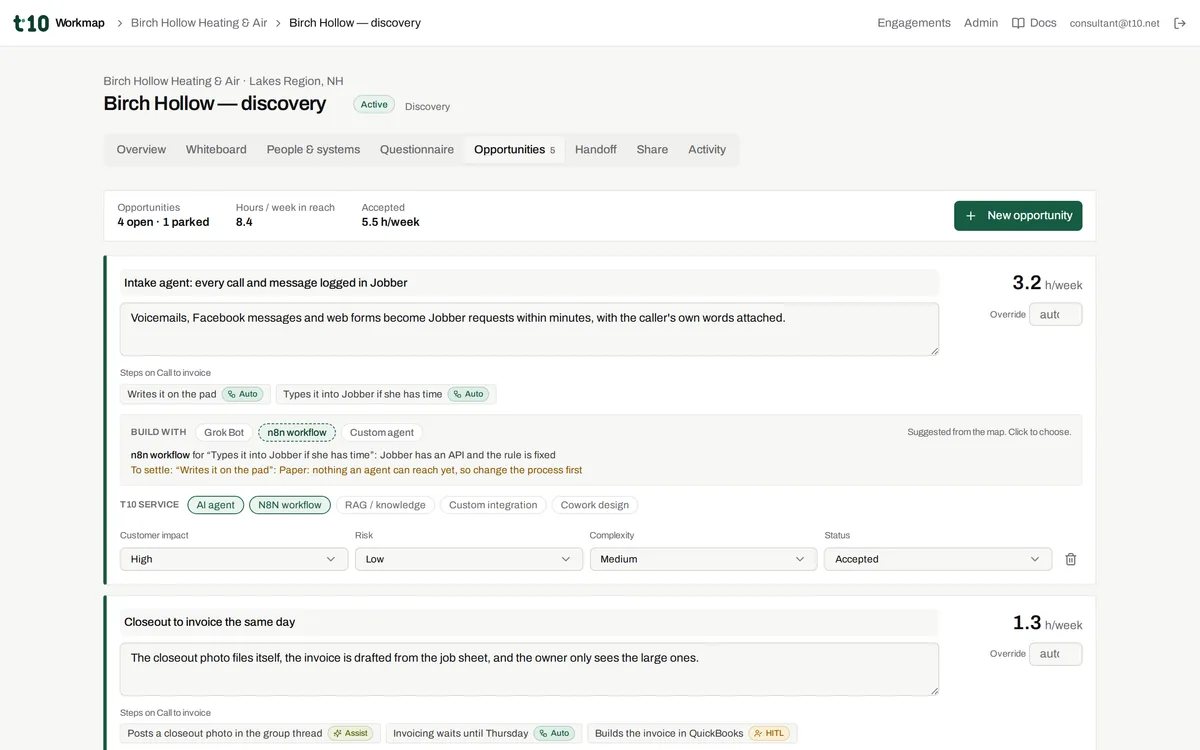Go to the Admin page
Image resolution: width=1200 pixels, height=750 pixels.
tap(981, 23)
